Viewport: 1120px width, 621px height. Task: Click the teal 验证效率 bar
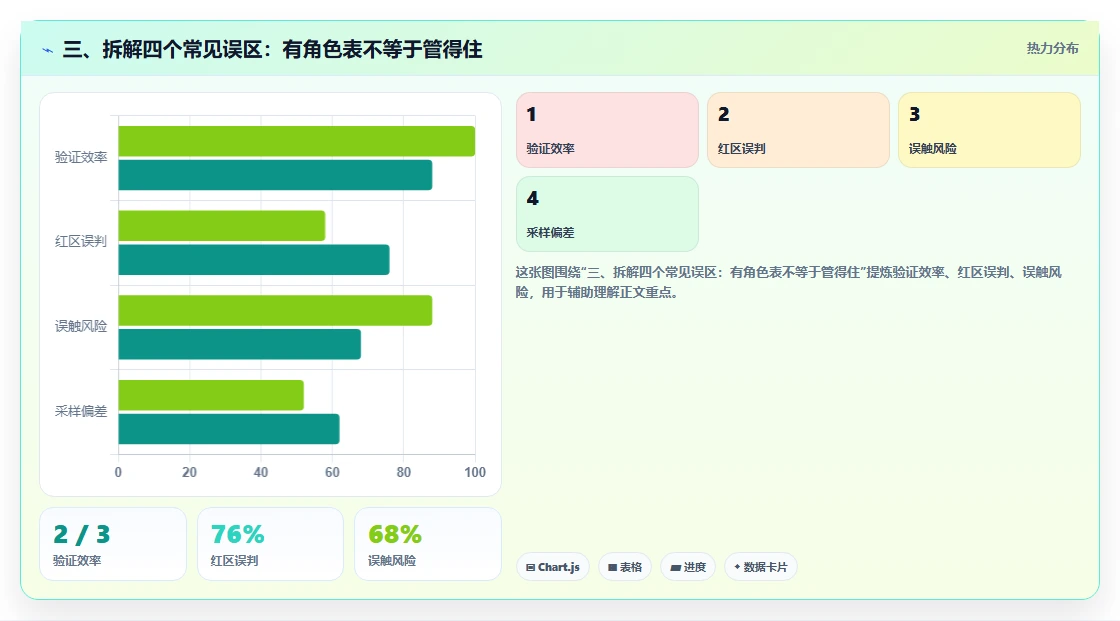click(275, 175)
